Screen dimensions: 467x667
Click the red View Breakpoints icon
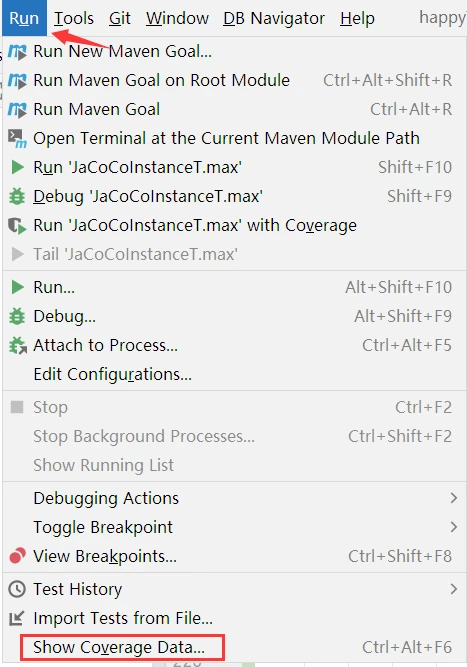[x=17, y=556]
